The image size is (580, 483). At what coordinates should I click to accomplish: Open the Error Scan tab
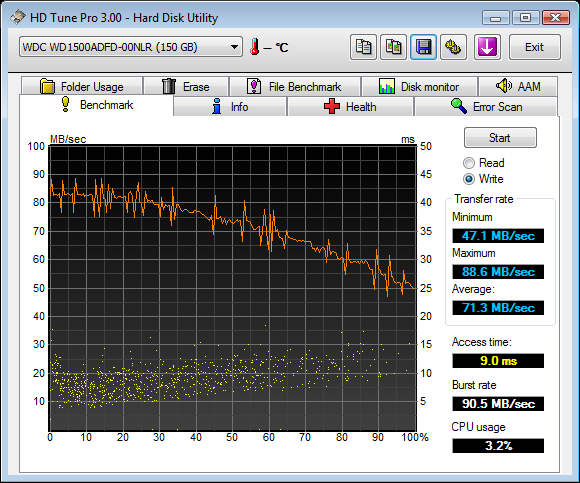coord(486,107)
